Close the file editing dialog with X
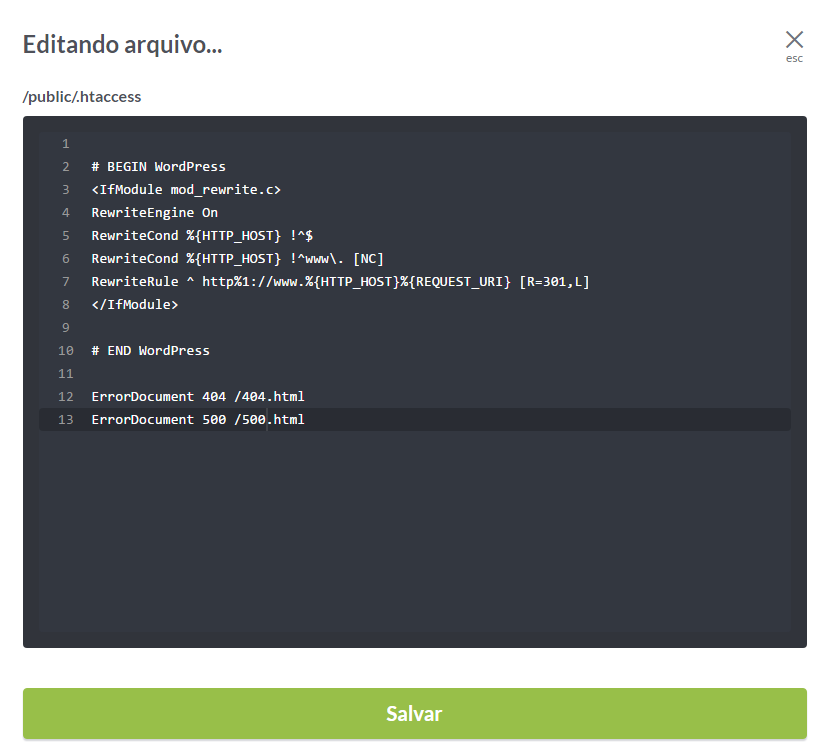The height and width of the screenshot is (753, 830). (794, 40)
